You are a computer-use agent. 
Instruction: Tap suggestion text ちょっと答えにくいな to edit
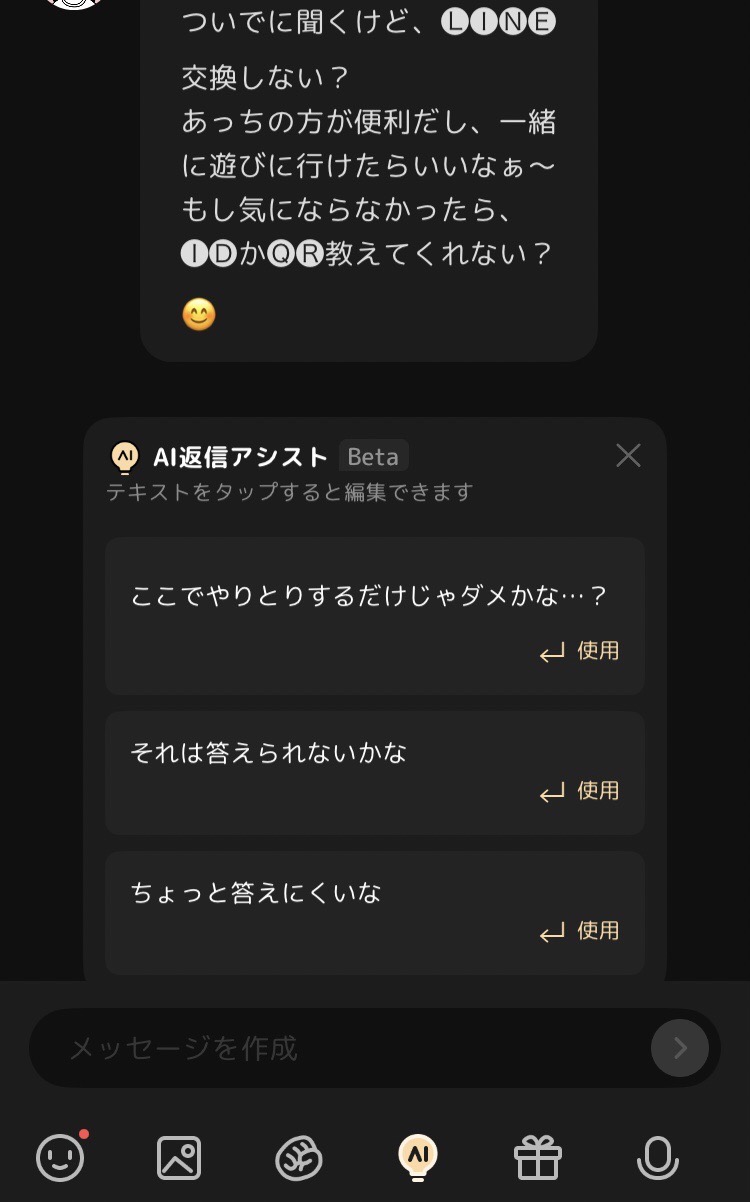pyautogui.click(x=256, y=893)
